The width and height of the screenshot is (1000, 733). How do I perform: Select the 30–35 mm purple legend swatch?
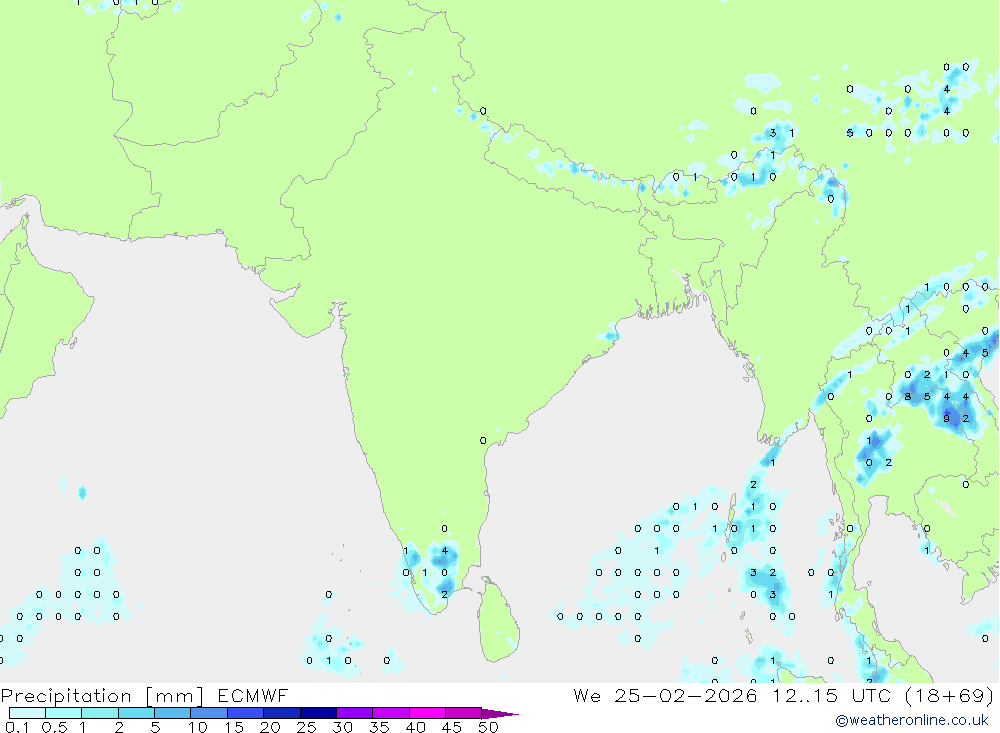[355, 713]
